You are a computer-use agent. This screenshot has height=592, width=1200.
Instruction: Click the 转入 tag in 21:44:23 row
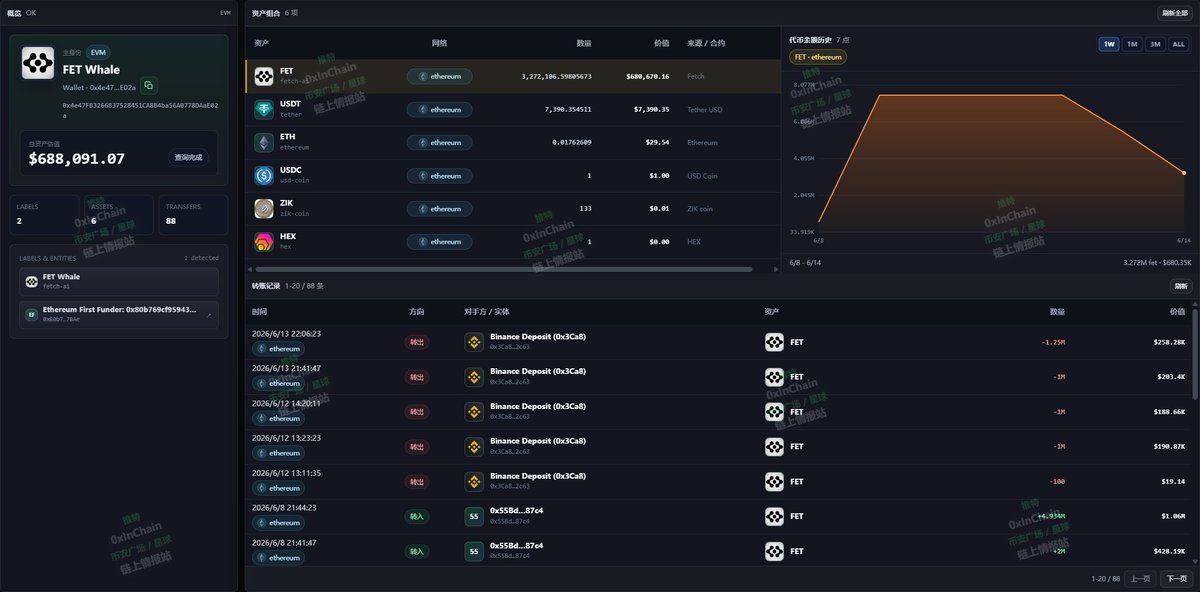click(x=416, y=516)
